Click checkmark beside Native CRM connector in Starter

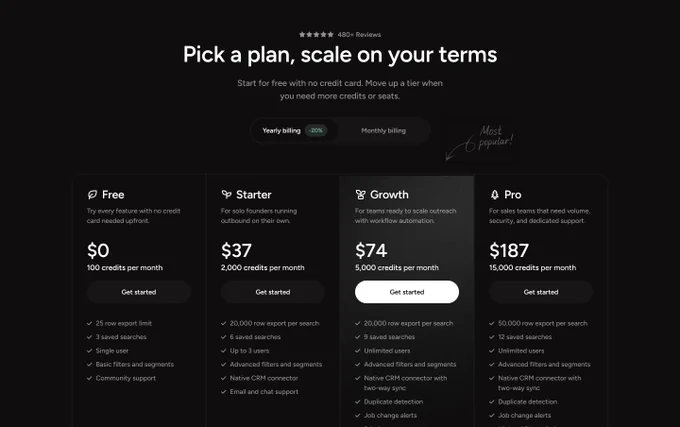coord(224,378)
